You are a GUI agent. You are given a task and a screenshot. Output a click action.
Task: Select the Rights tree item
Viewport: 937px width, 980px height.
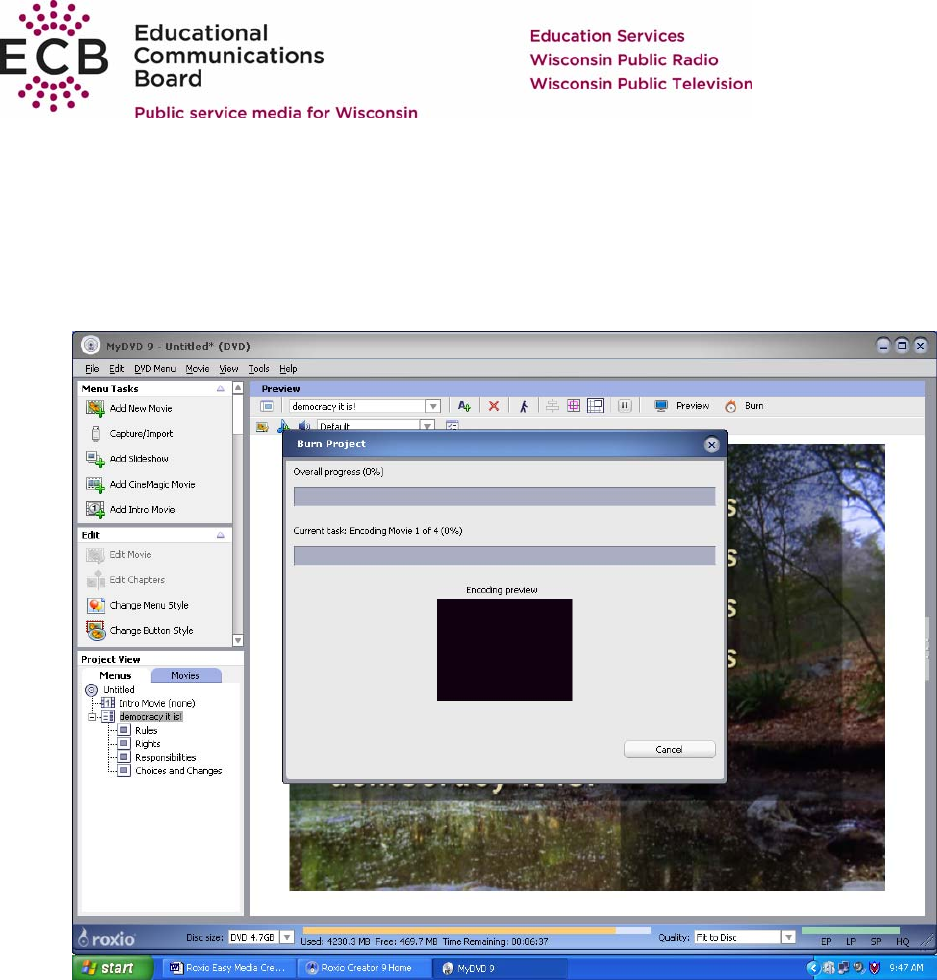click(148, 744)
